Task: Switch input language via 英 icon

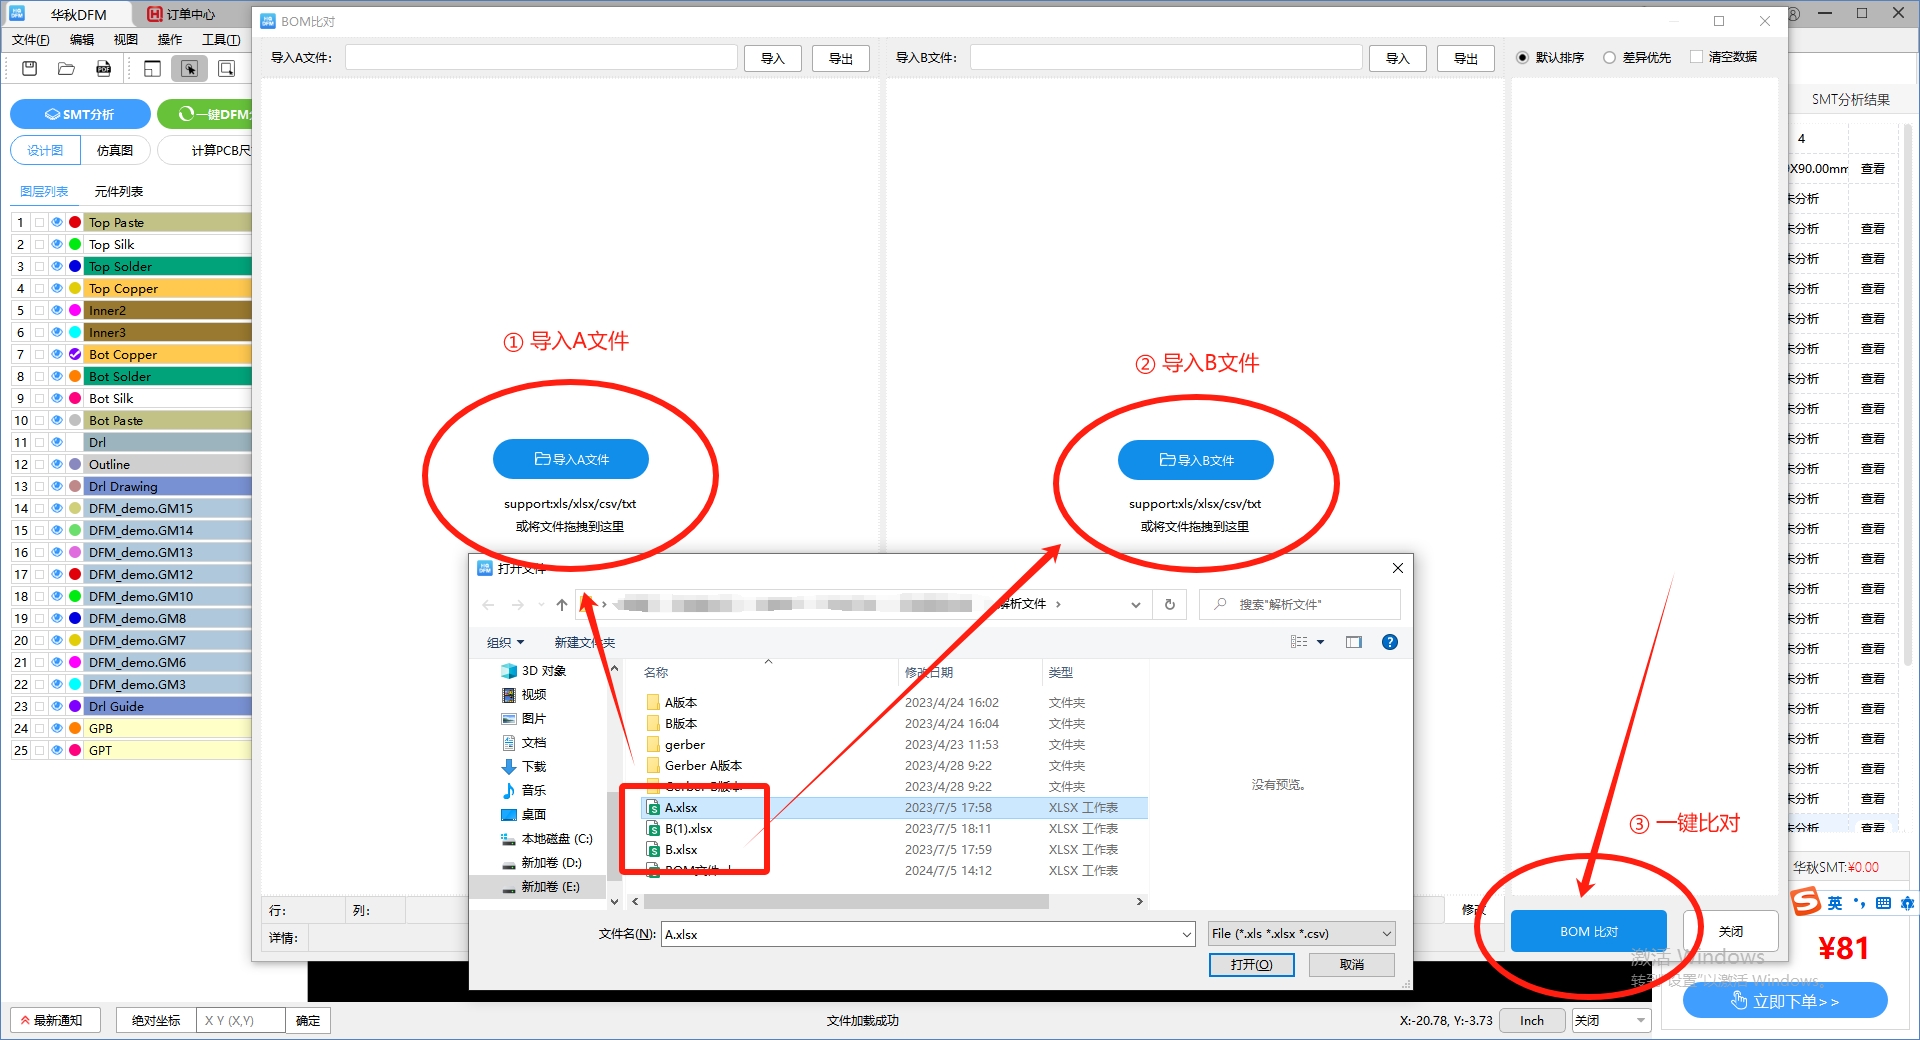Action: point(1835,903)
